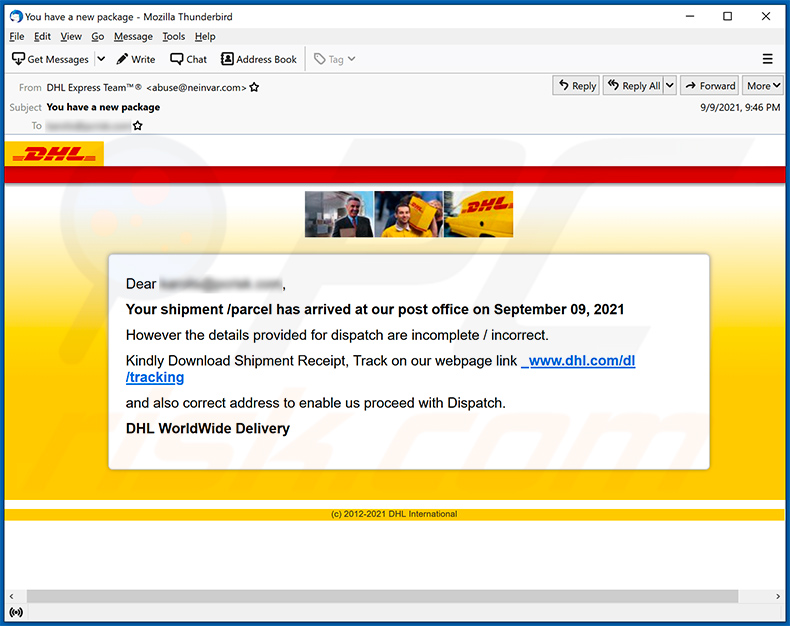Click the www.dhl.com/dl/tracking link
This screenshot has width=790, height=626.
pyautogui.click(x=582, y=361)
